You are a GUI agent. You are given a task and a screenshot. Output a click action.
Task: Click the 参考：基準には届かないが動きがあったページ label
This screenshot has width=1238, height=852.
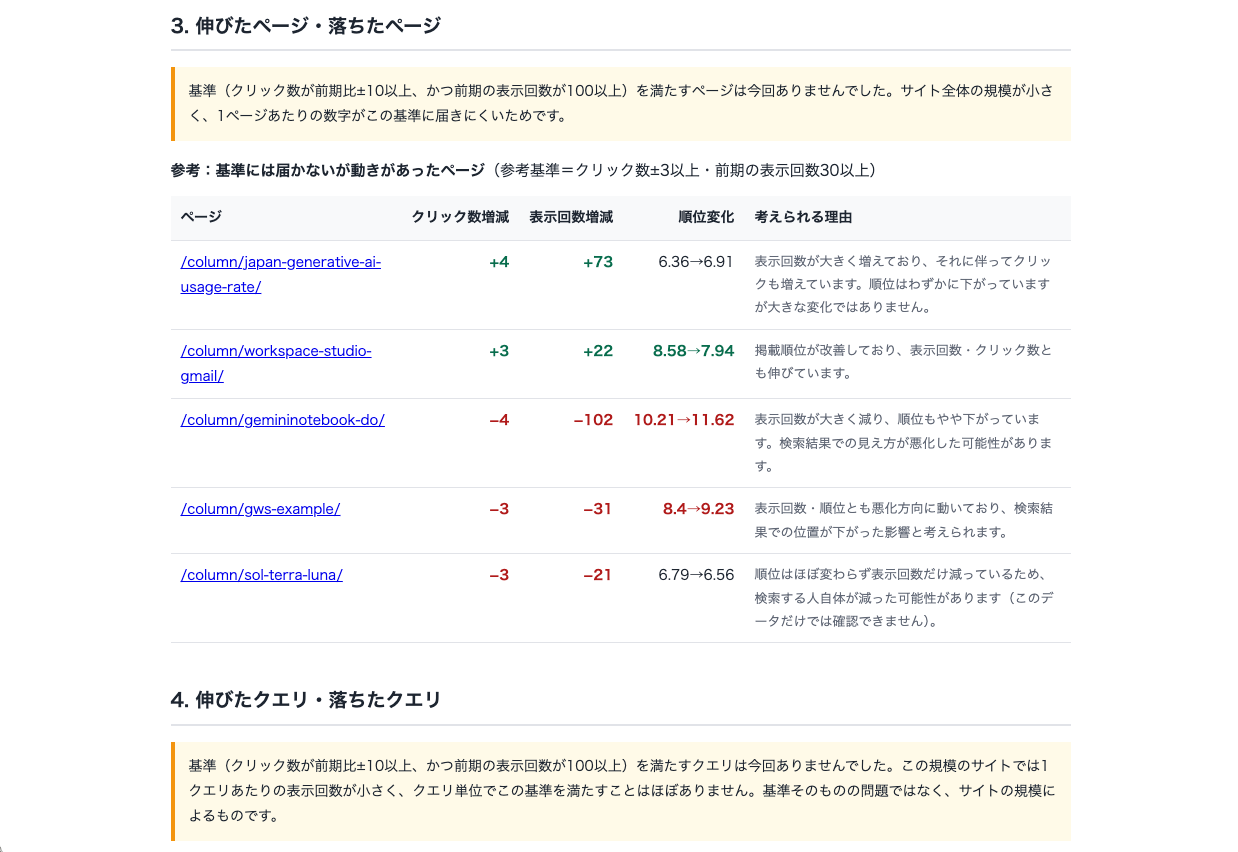(328, 171)
